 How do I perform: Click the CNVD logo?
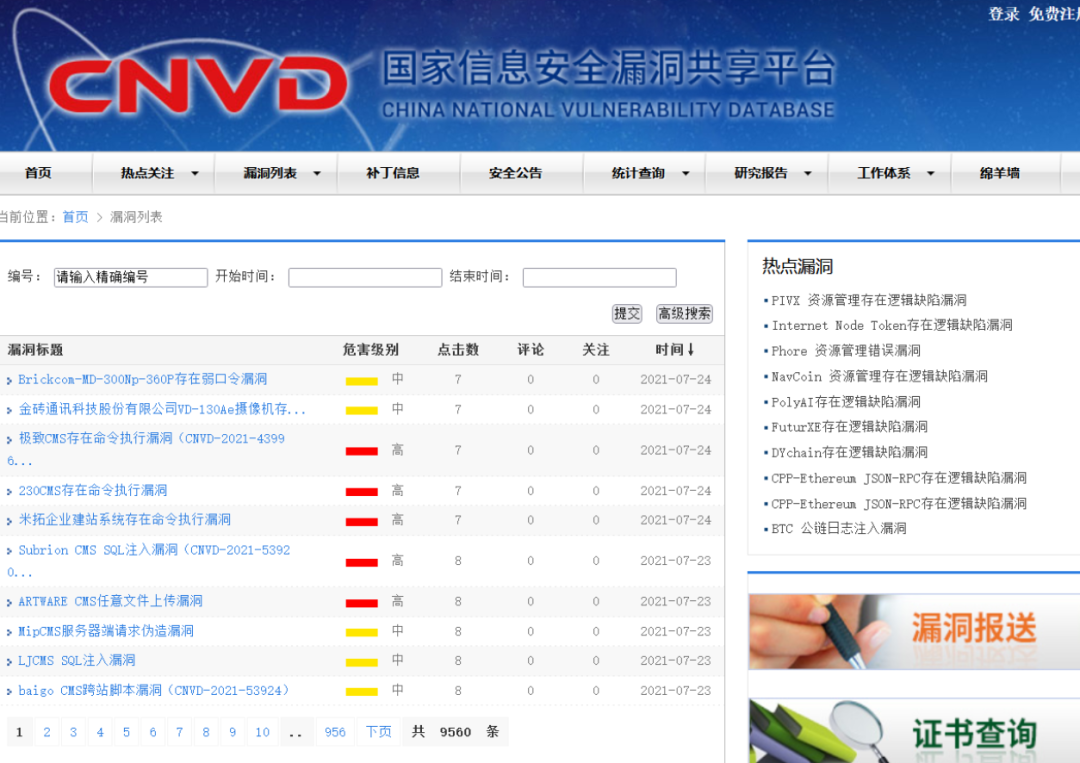click(x=198, y=85)
